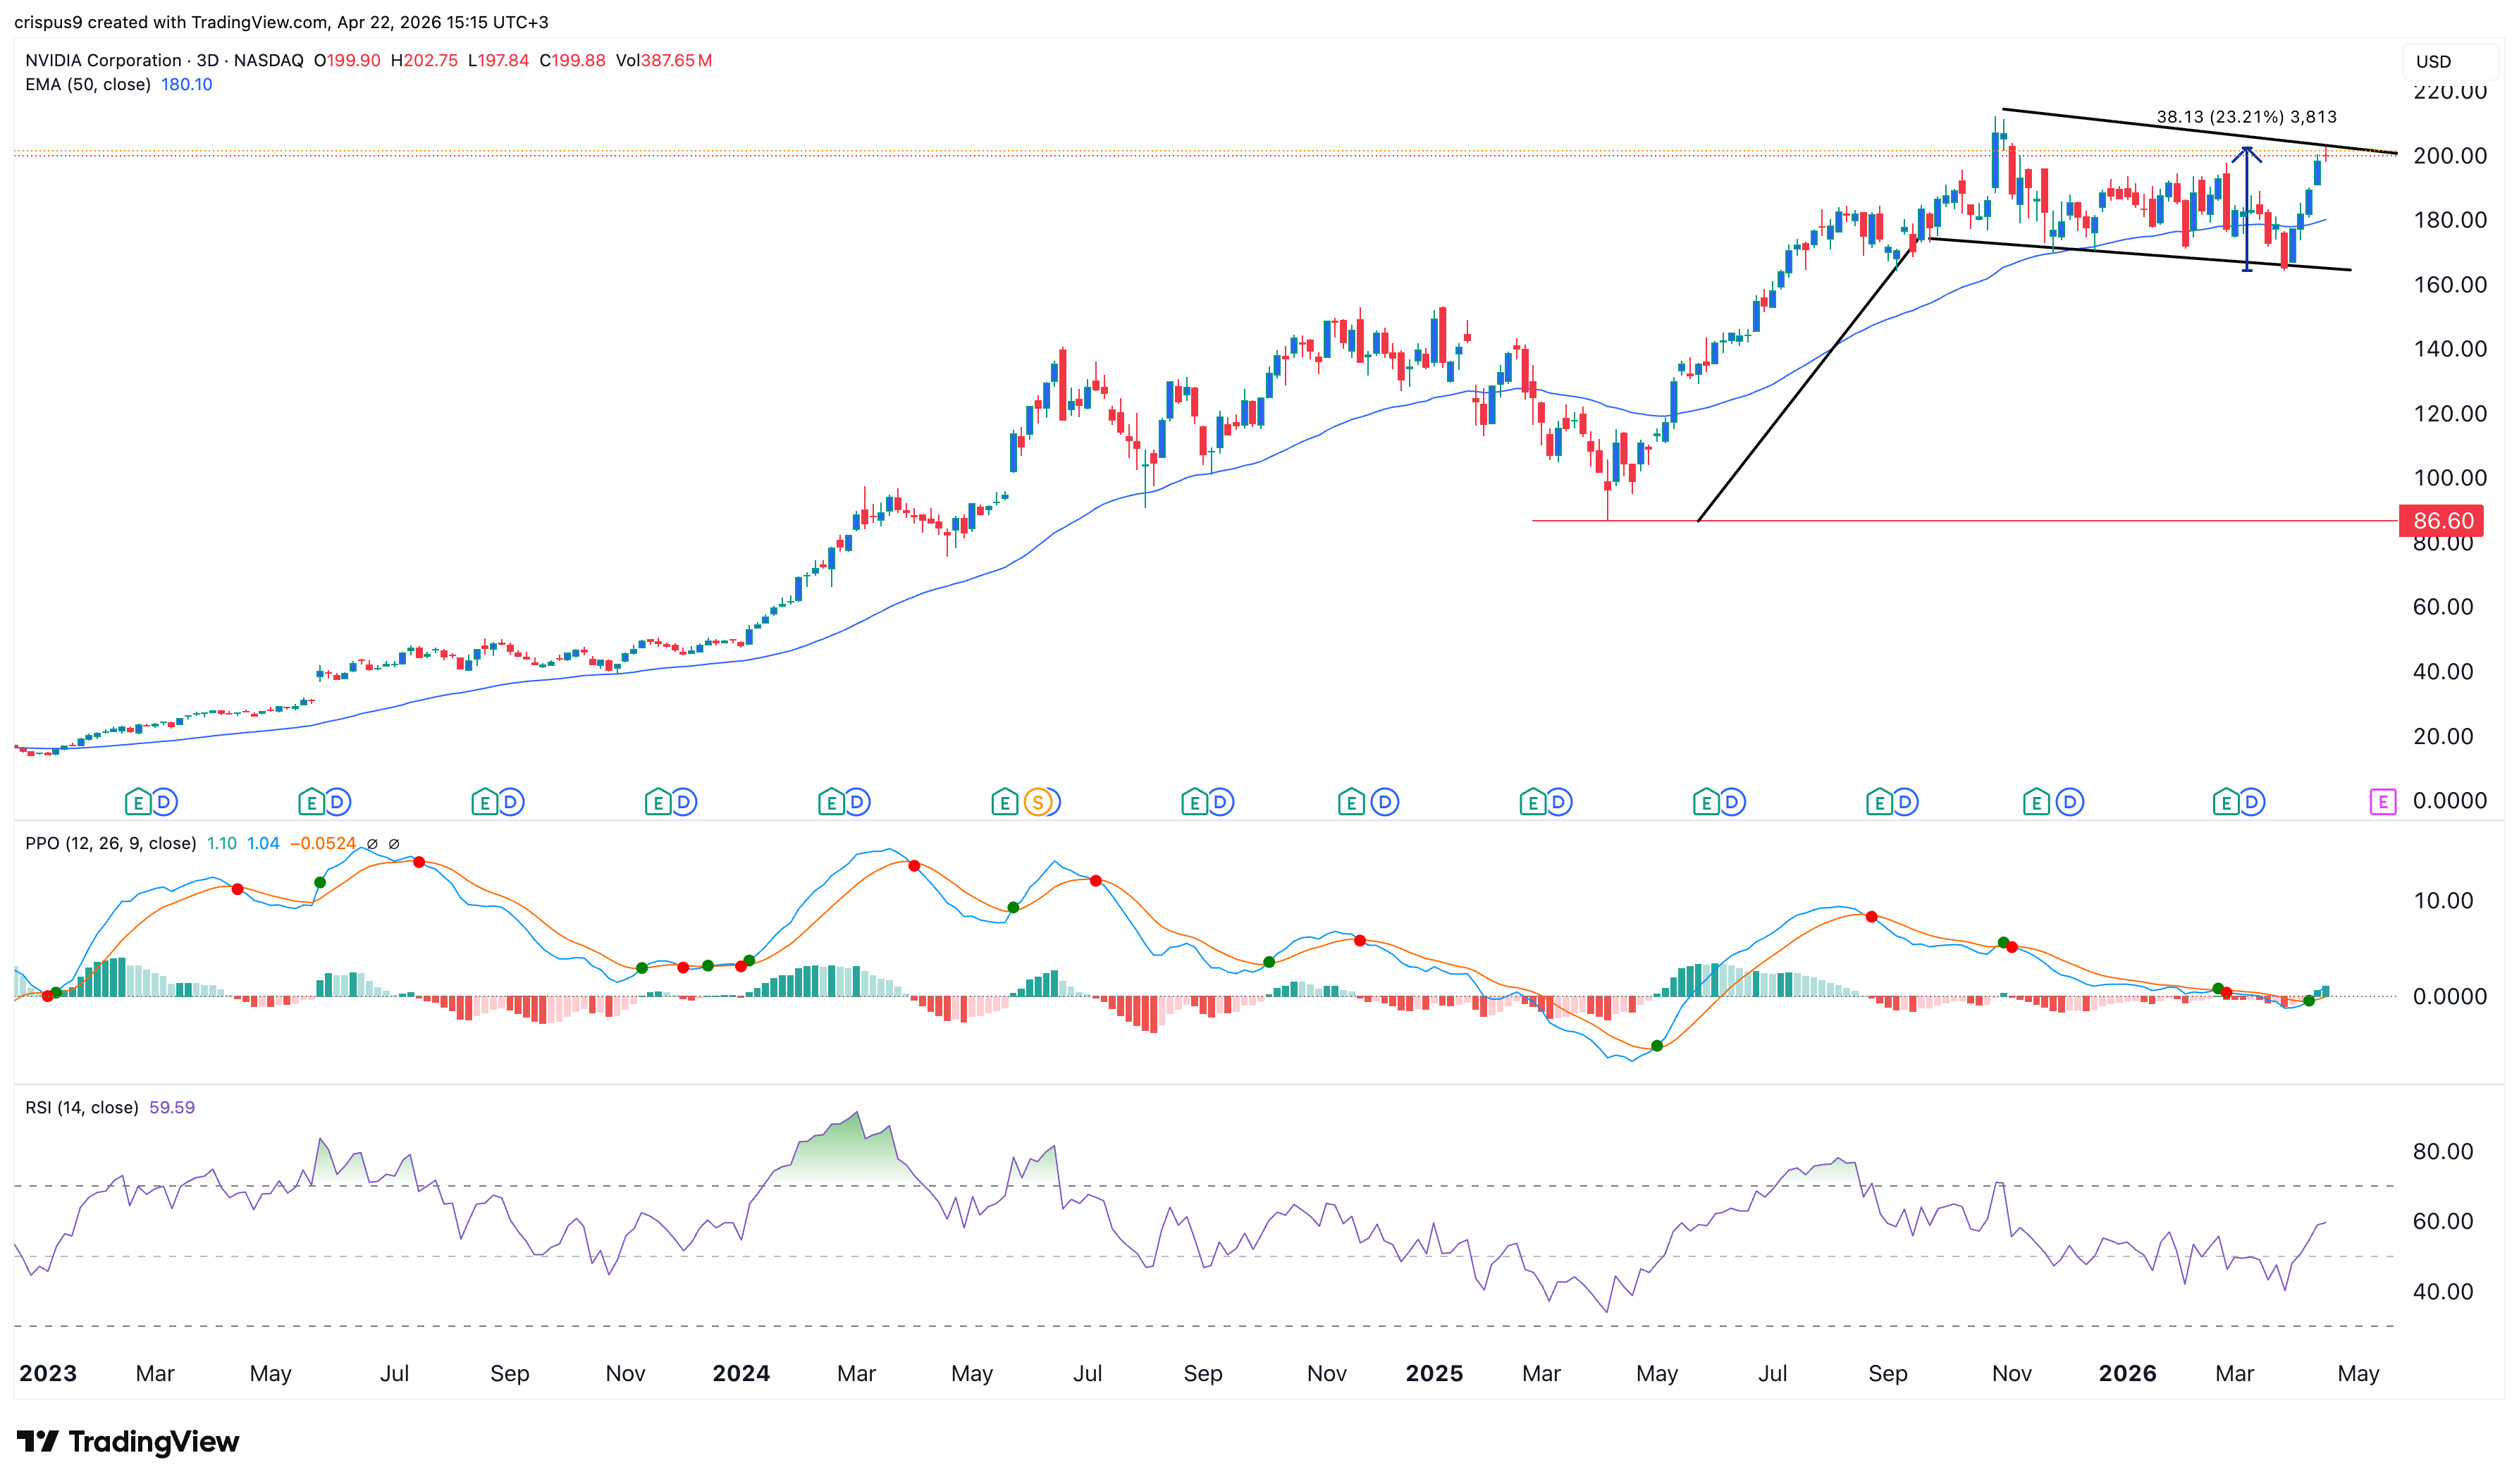
Task: Click the 200.00 price axis label
Action: [x=2449, y=156]
